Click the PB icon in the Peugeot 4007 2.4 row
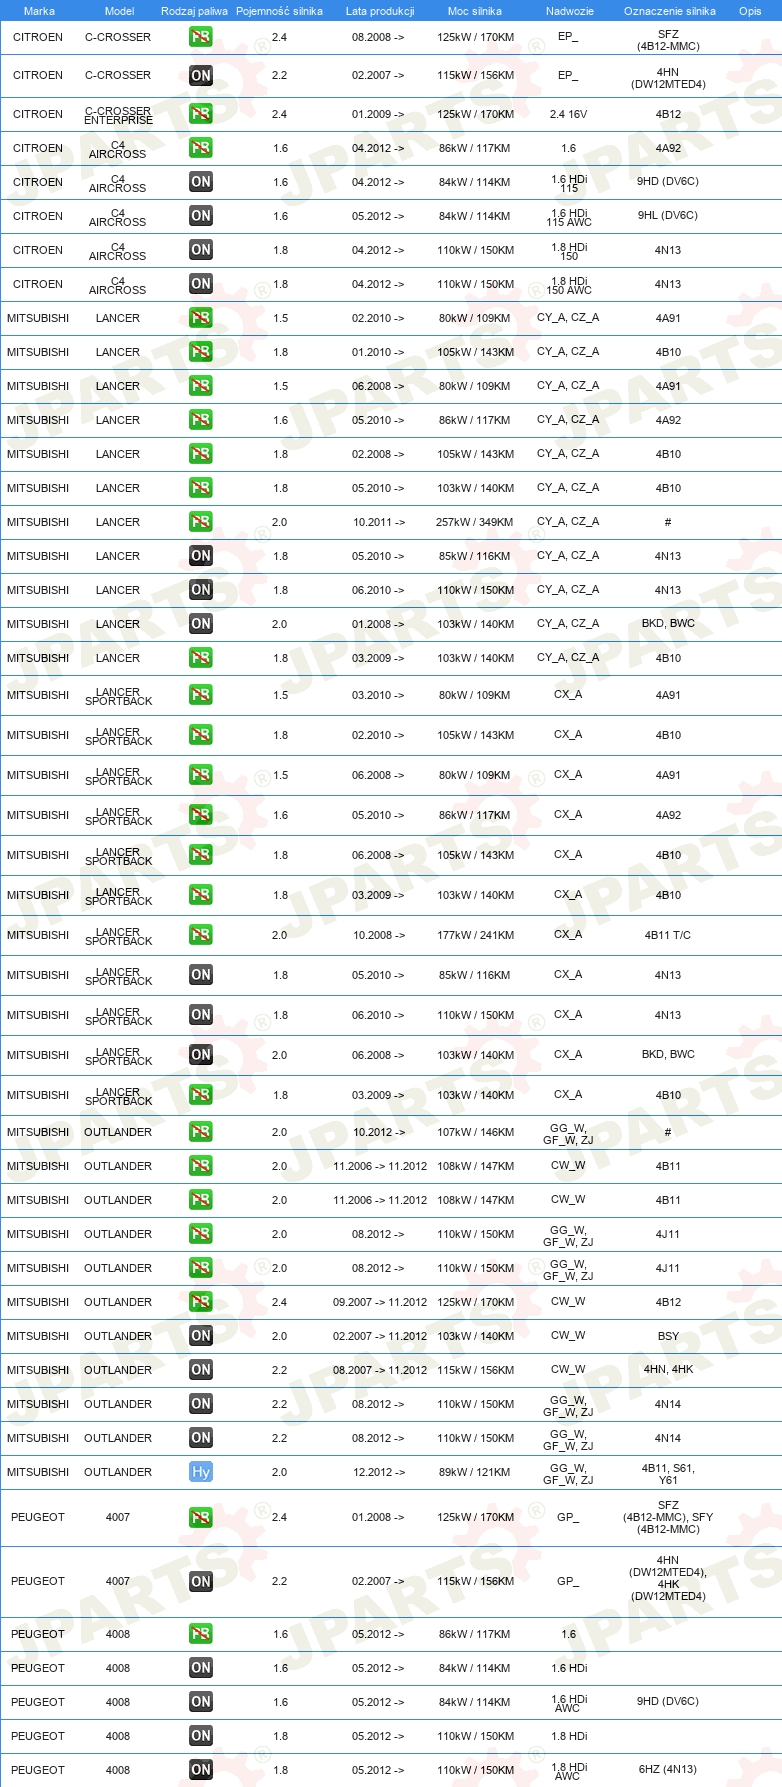 point(201,1518)
